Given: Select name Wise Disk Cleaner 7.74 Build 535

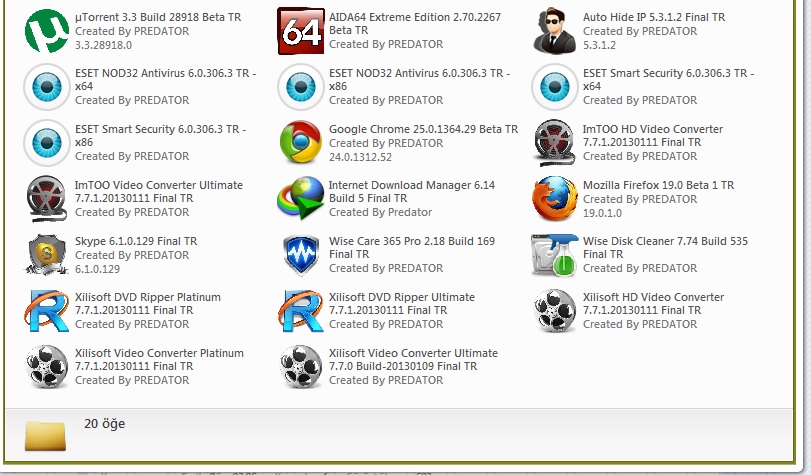Looking at the screenshot, I should coord(665,241).
